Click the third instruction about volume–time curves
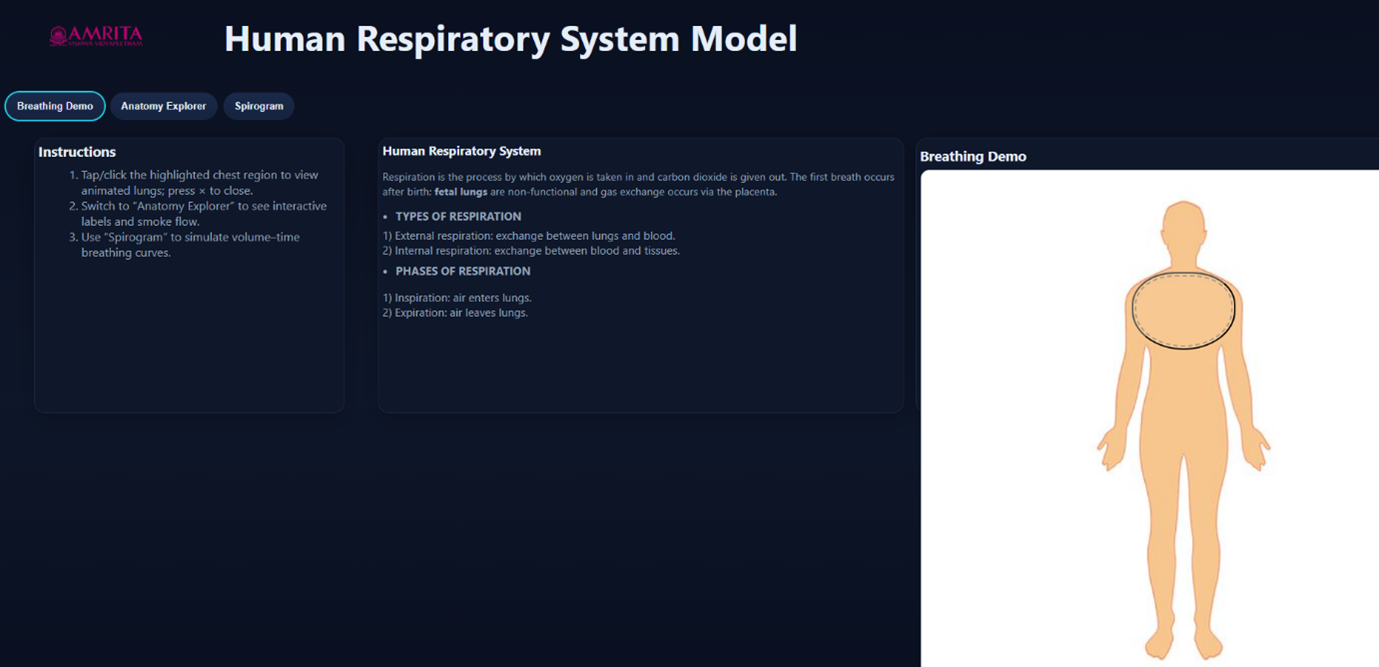Screen dimensions: 1379x667 (x=190, y=245)
